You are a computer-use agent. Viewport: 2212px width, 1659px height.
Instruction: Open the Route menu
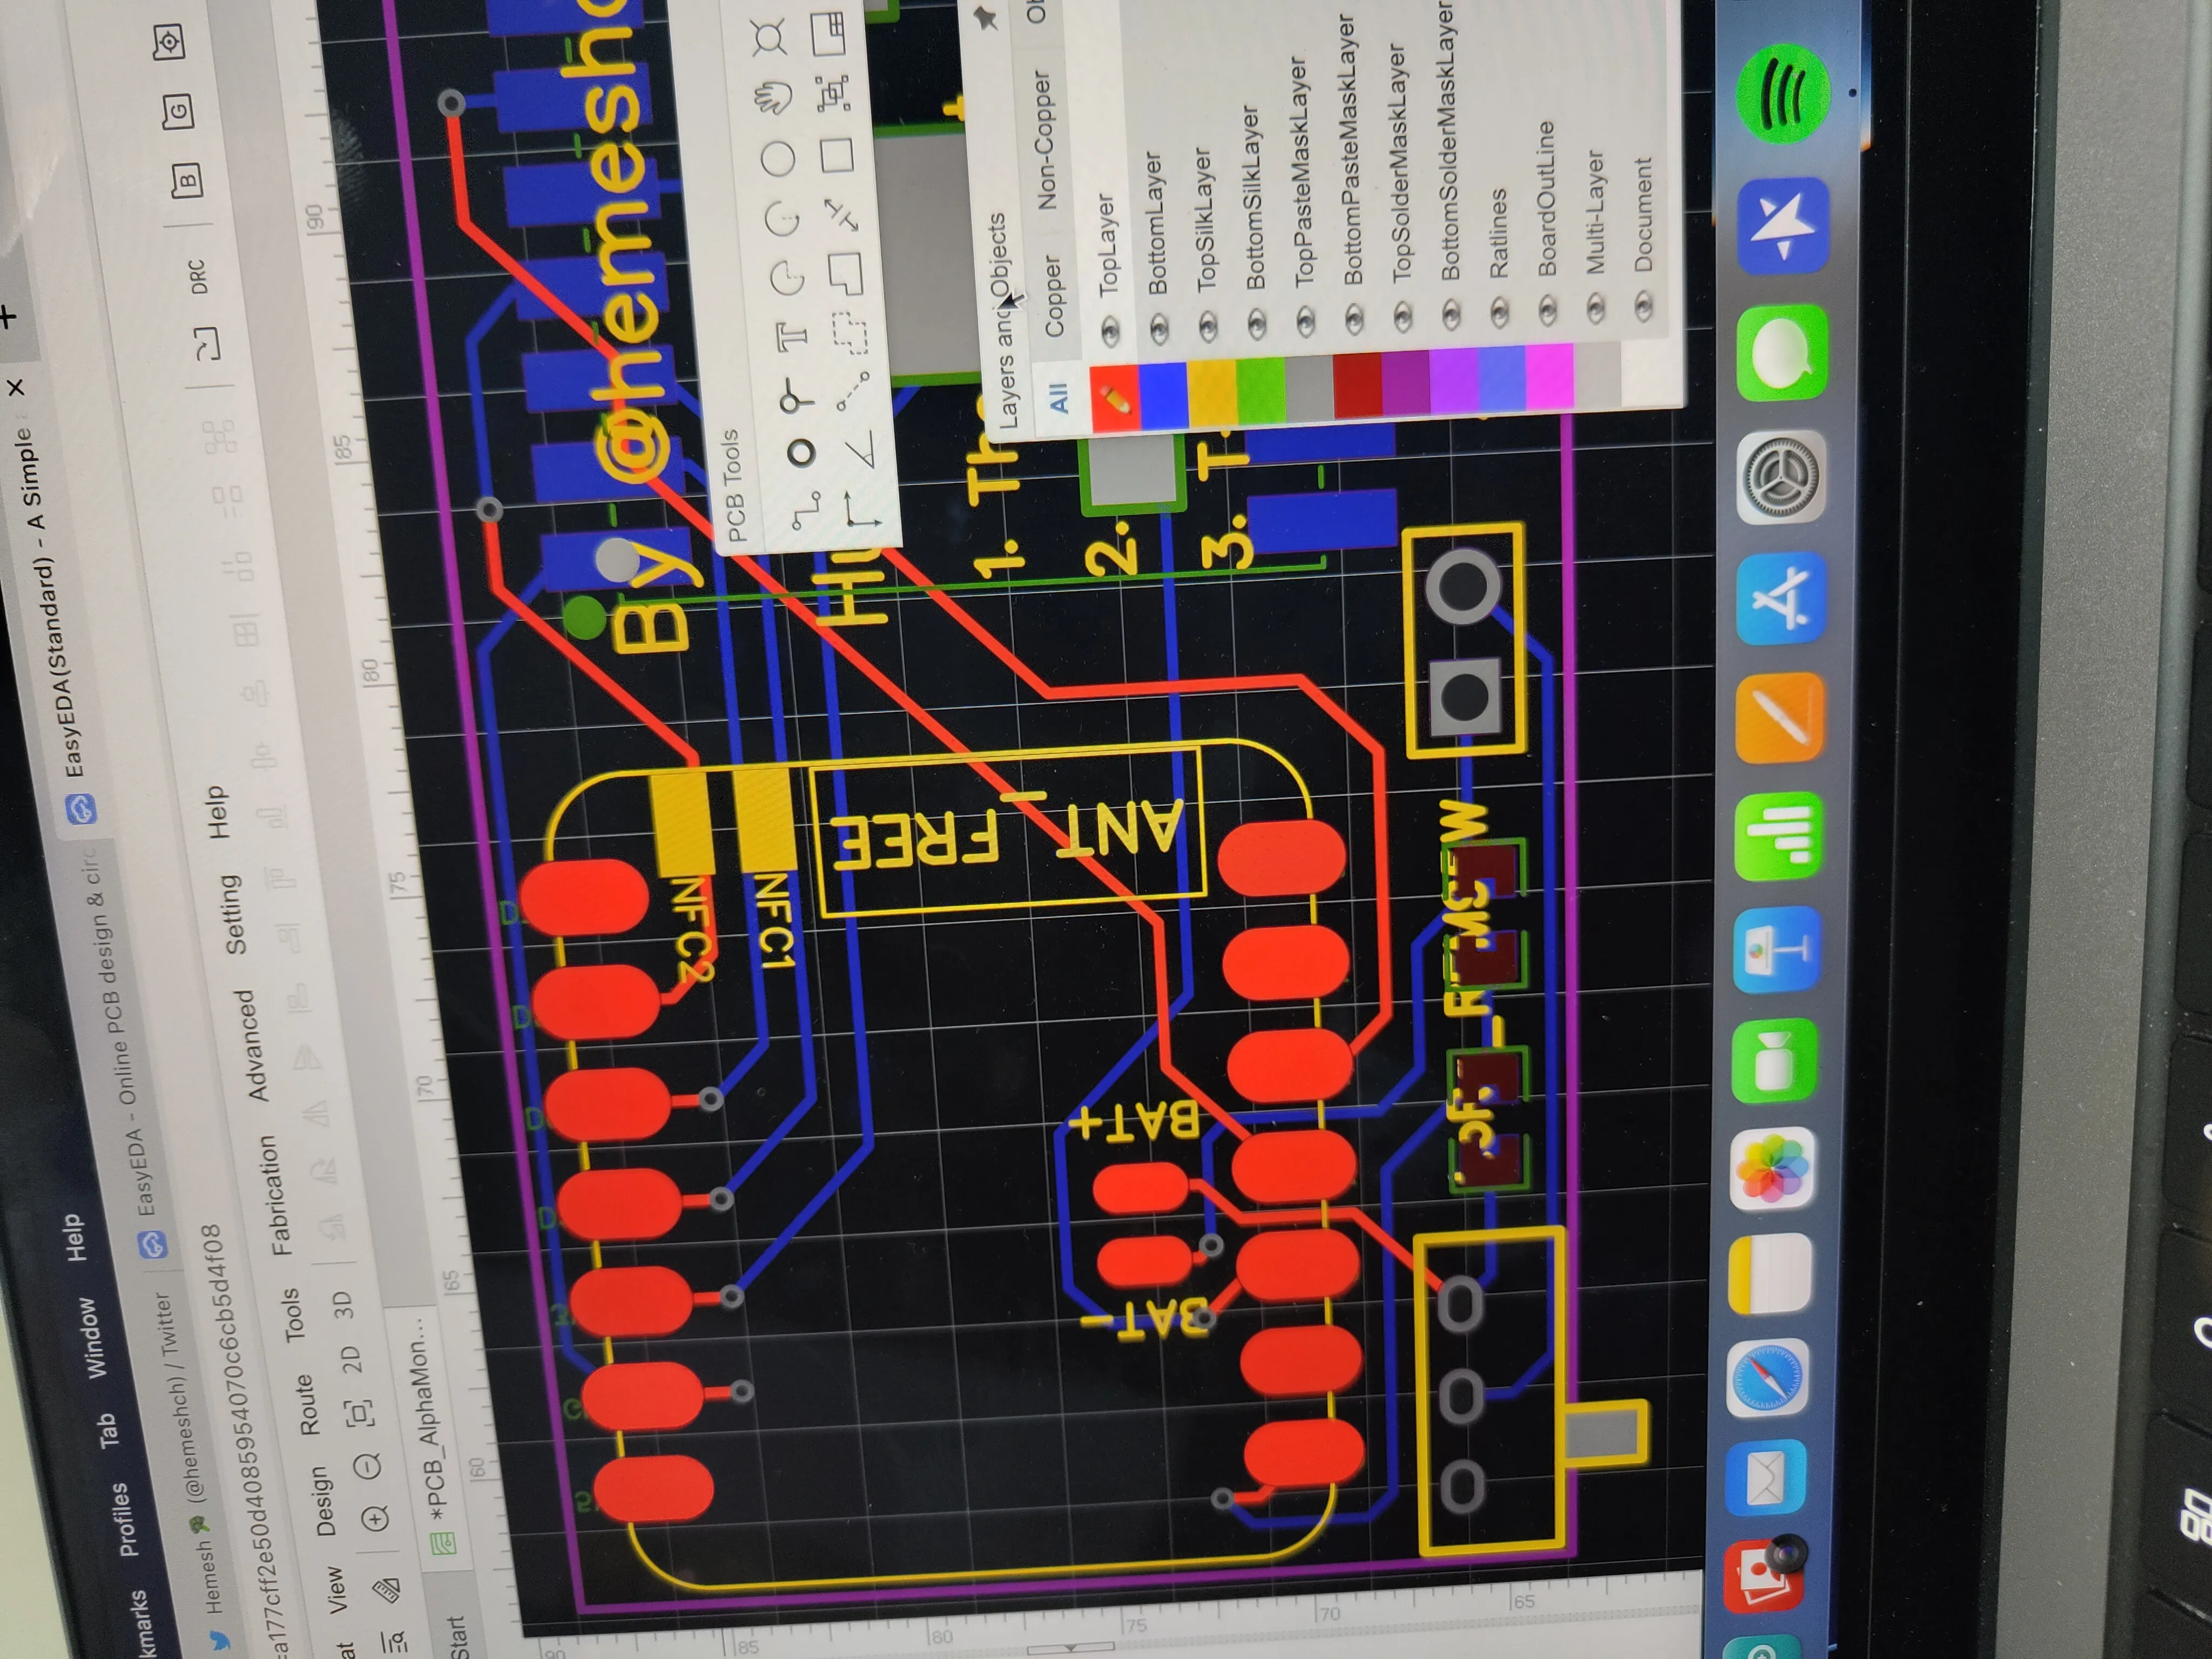pyautogui.click(x=308, y=1404)
